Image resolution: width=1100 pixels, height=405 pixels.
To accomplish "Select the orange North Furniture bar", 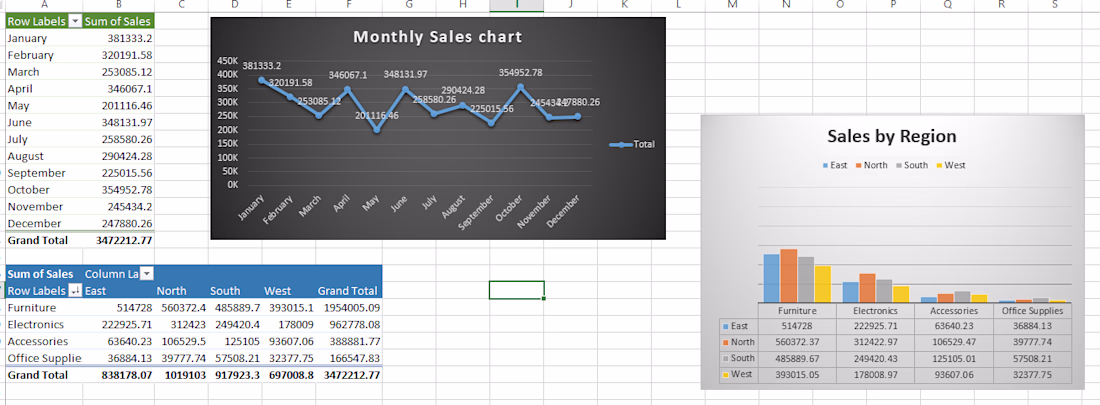I will pos(789,276).
